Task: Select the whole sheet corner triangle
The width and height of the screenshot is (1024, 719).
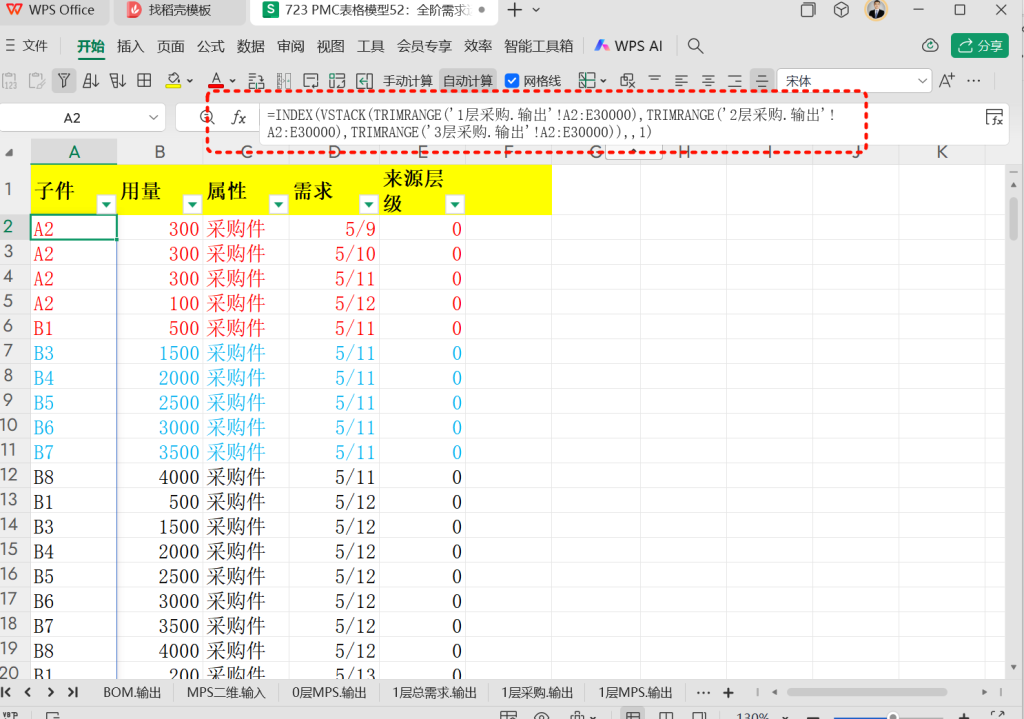Action: click(9, 153)
